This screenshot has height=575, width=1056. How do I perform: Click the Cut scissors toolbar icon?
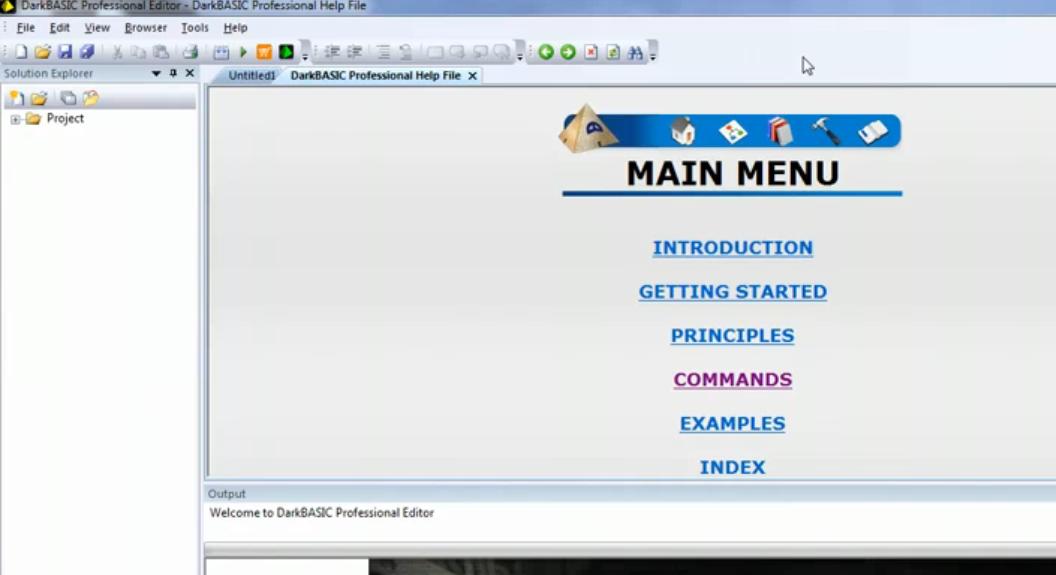117,52
